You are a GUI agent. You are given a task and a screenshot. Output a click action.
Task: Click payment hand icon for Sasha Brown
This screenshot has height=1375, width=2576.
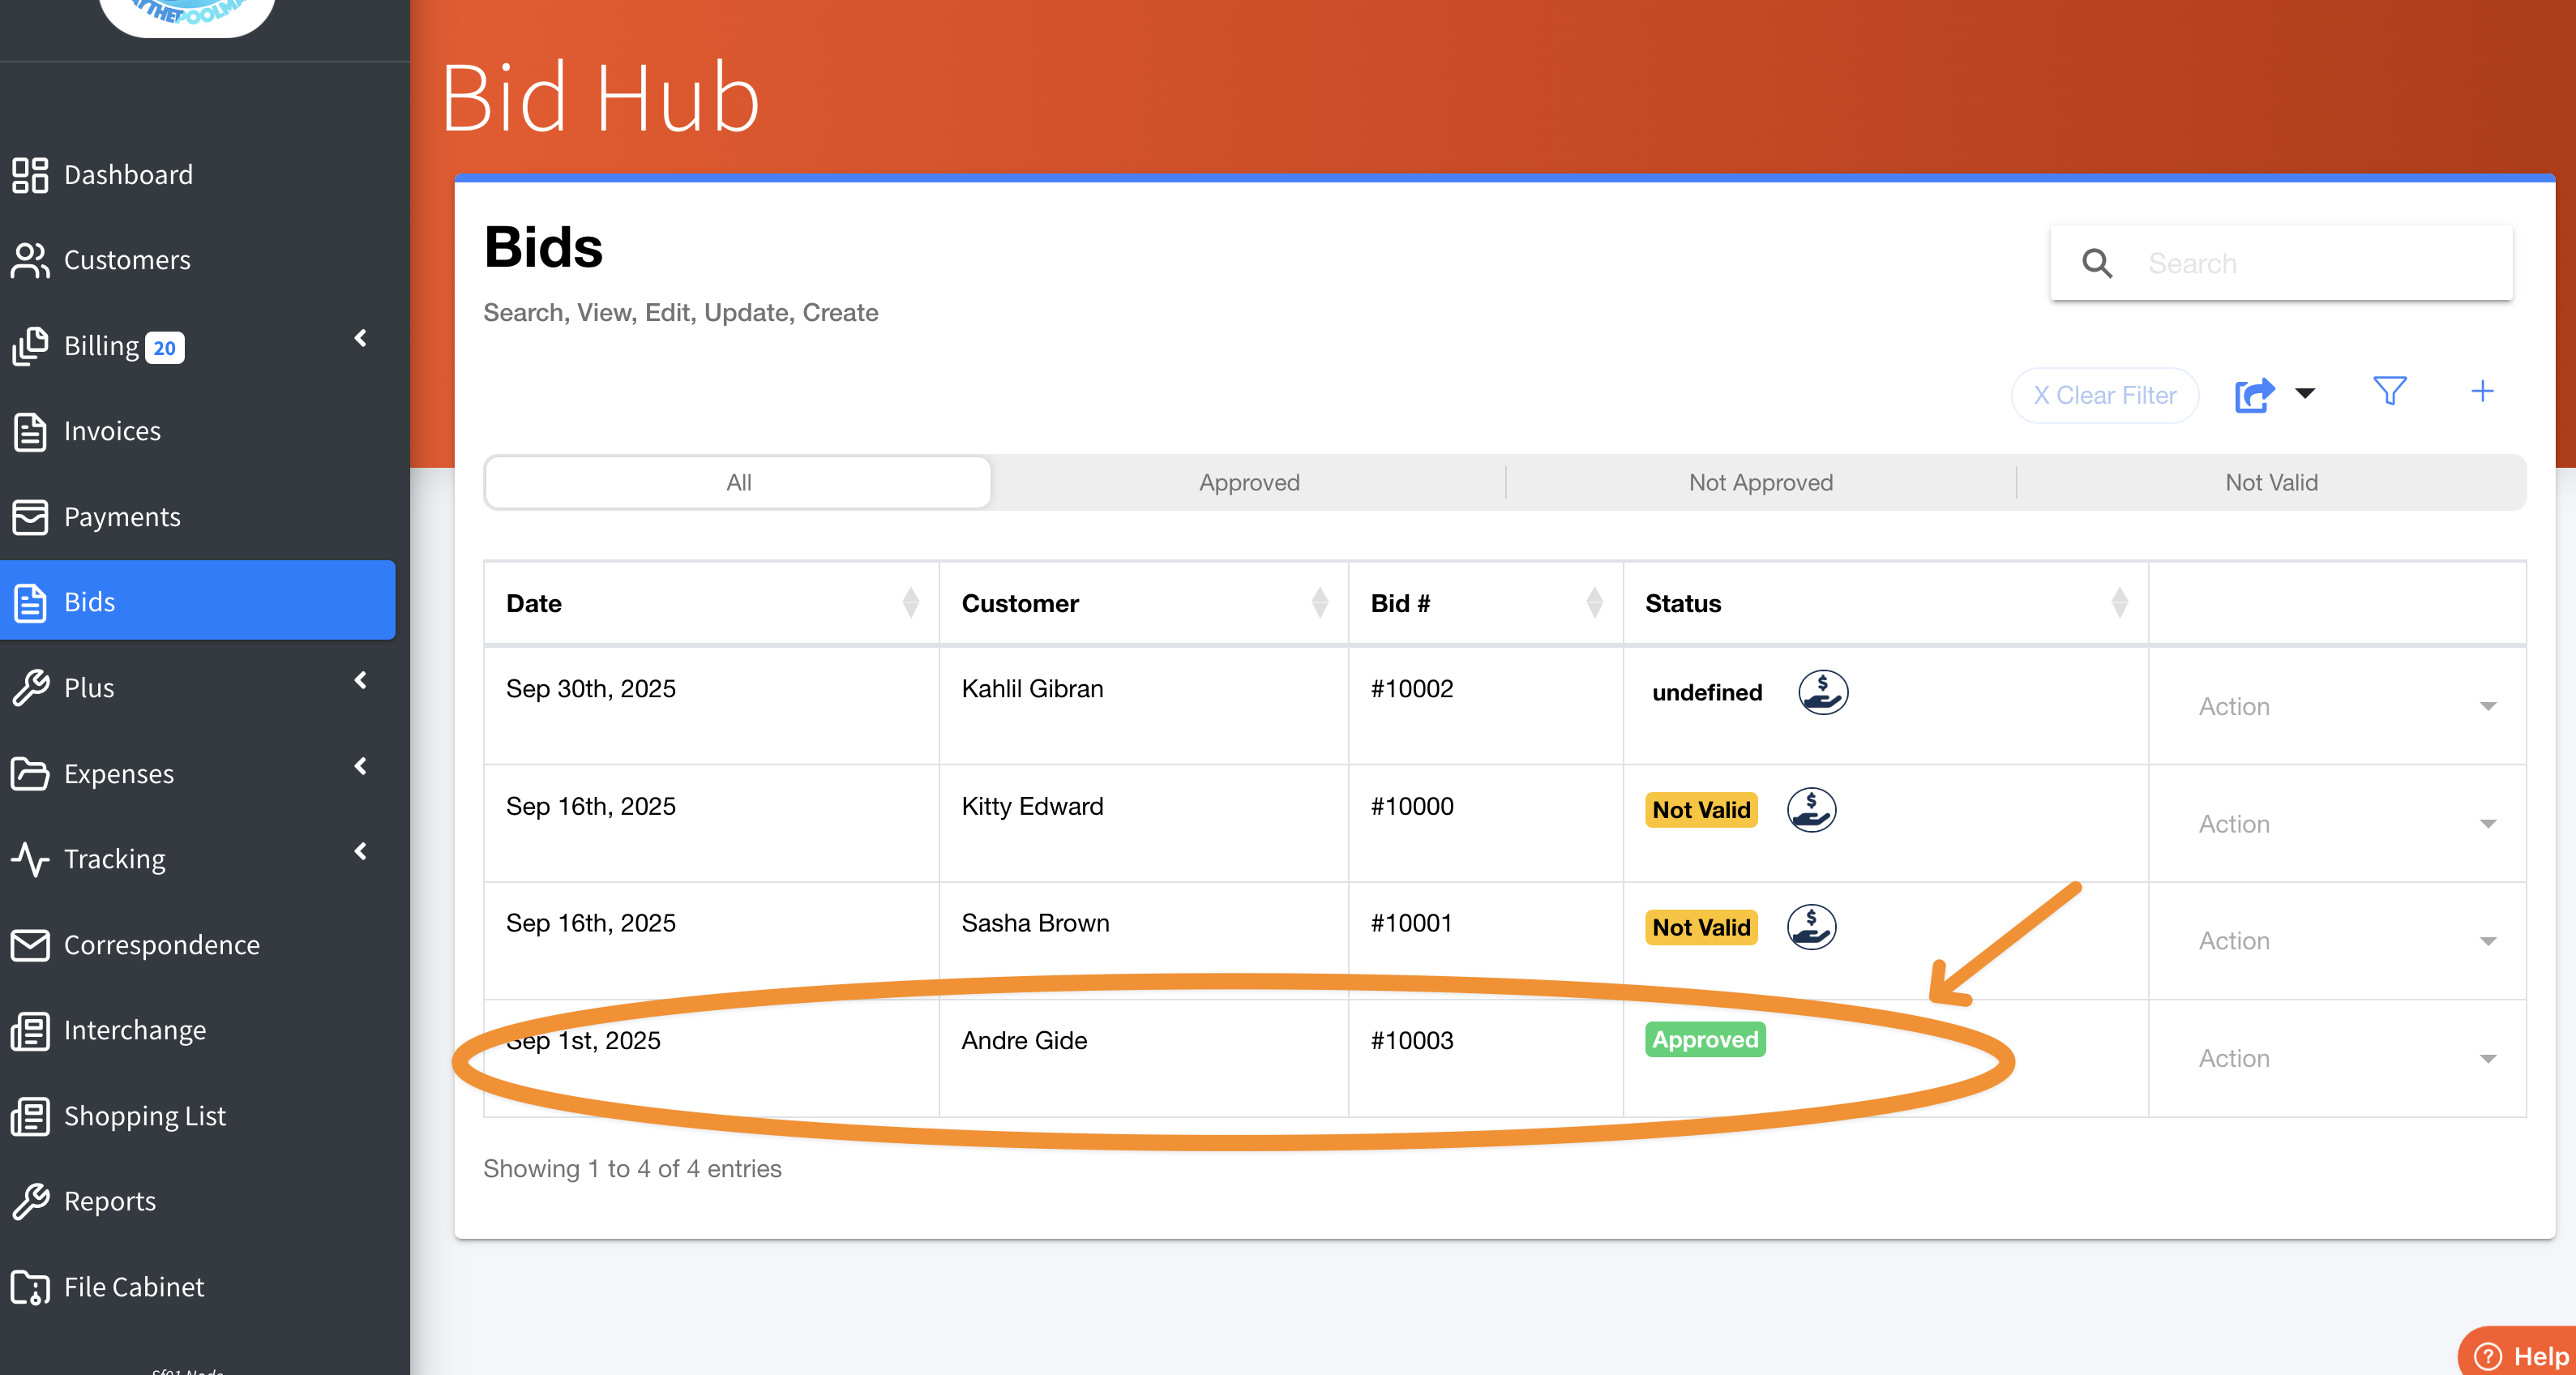coord(1810,927)
